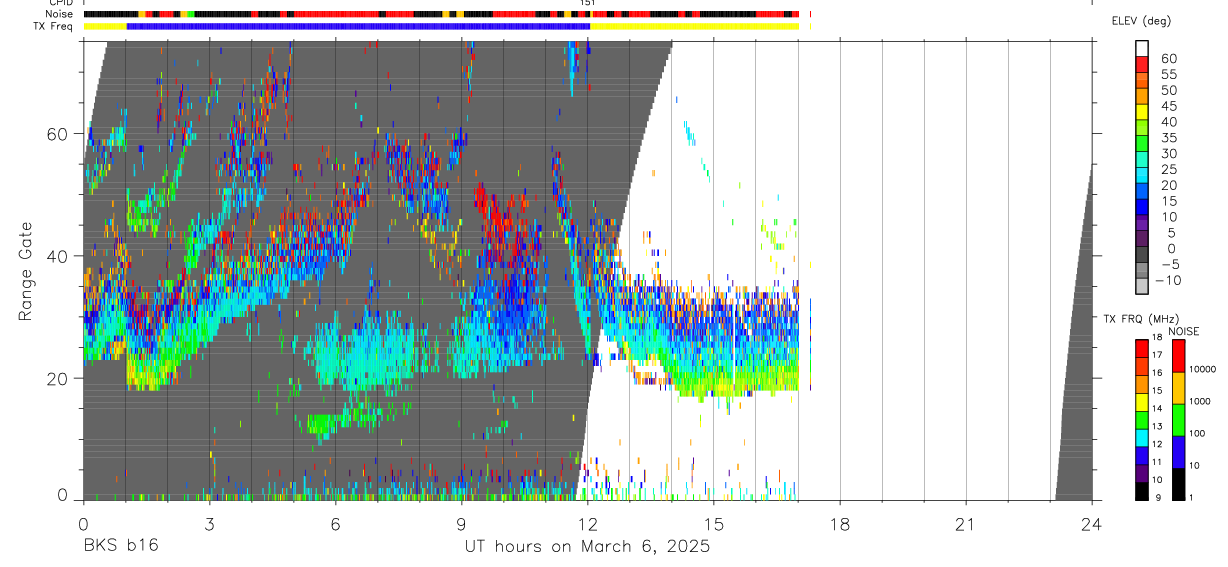Click the yellow TX Freq segment after 12 UT
Image resolution: width=1228 pixels, height=567 pixels.
[695, 26]
